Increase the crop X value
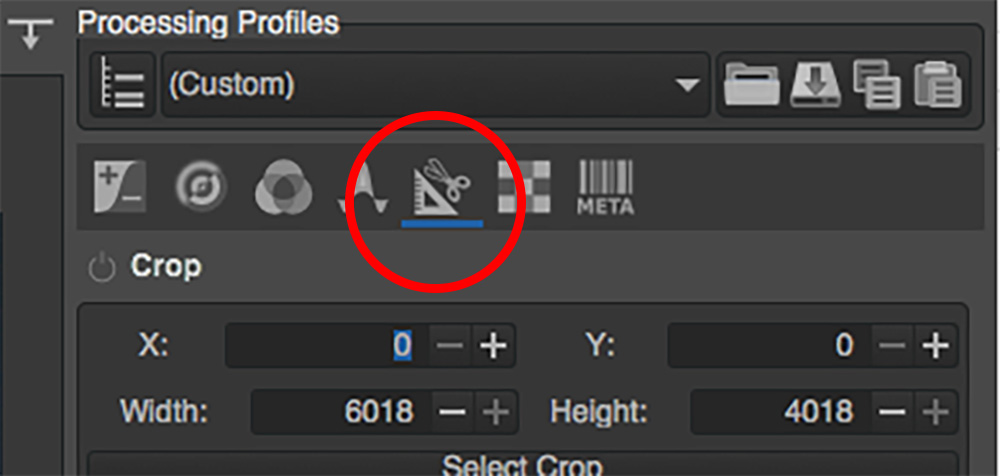The width and height of the screenshot is (1000, 476). click(x=493, y=346)
